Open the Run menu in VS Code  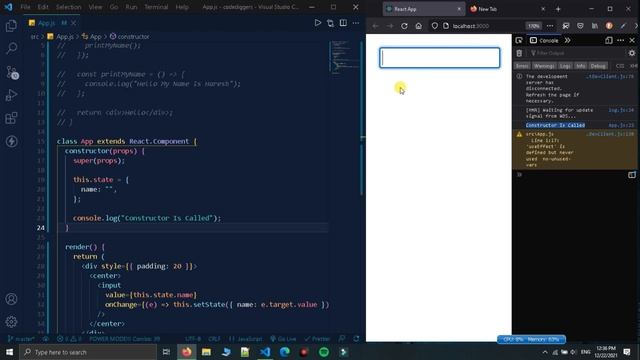click(131, 7)
